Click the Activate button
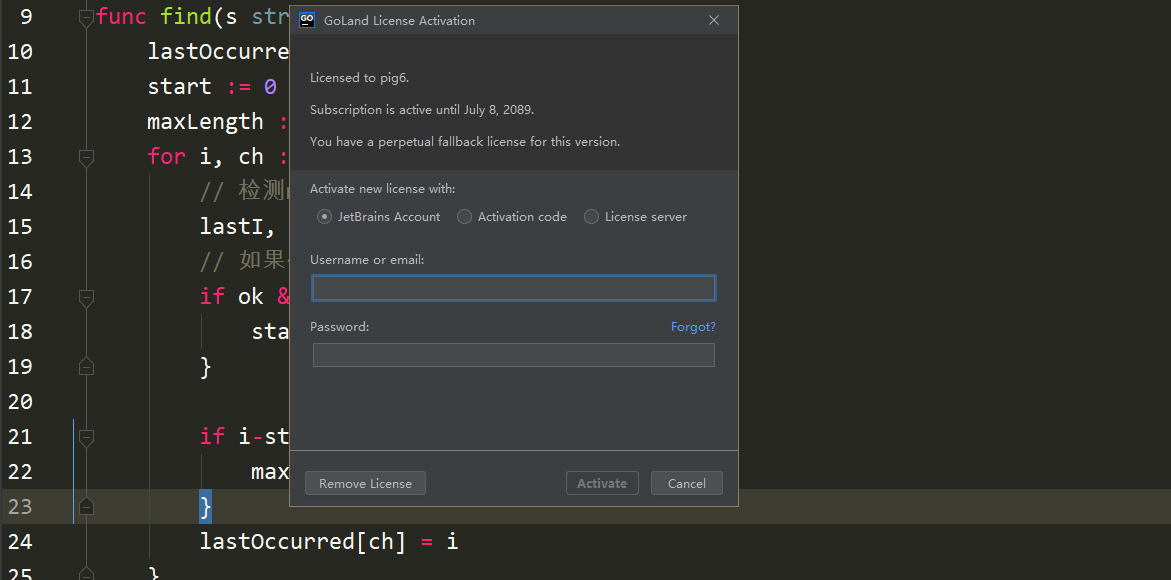Screen dimensions: 1171x580 [602, 483]
